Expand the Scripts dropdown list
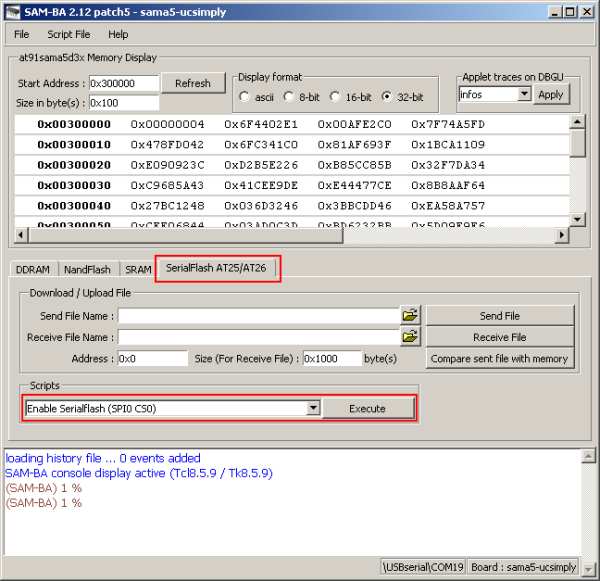The height and width of the screenshot is (581, 600). click(313, 408)
